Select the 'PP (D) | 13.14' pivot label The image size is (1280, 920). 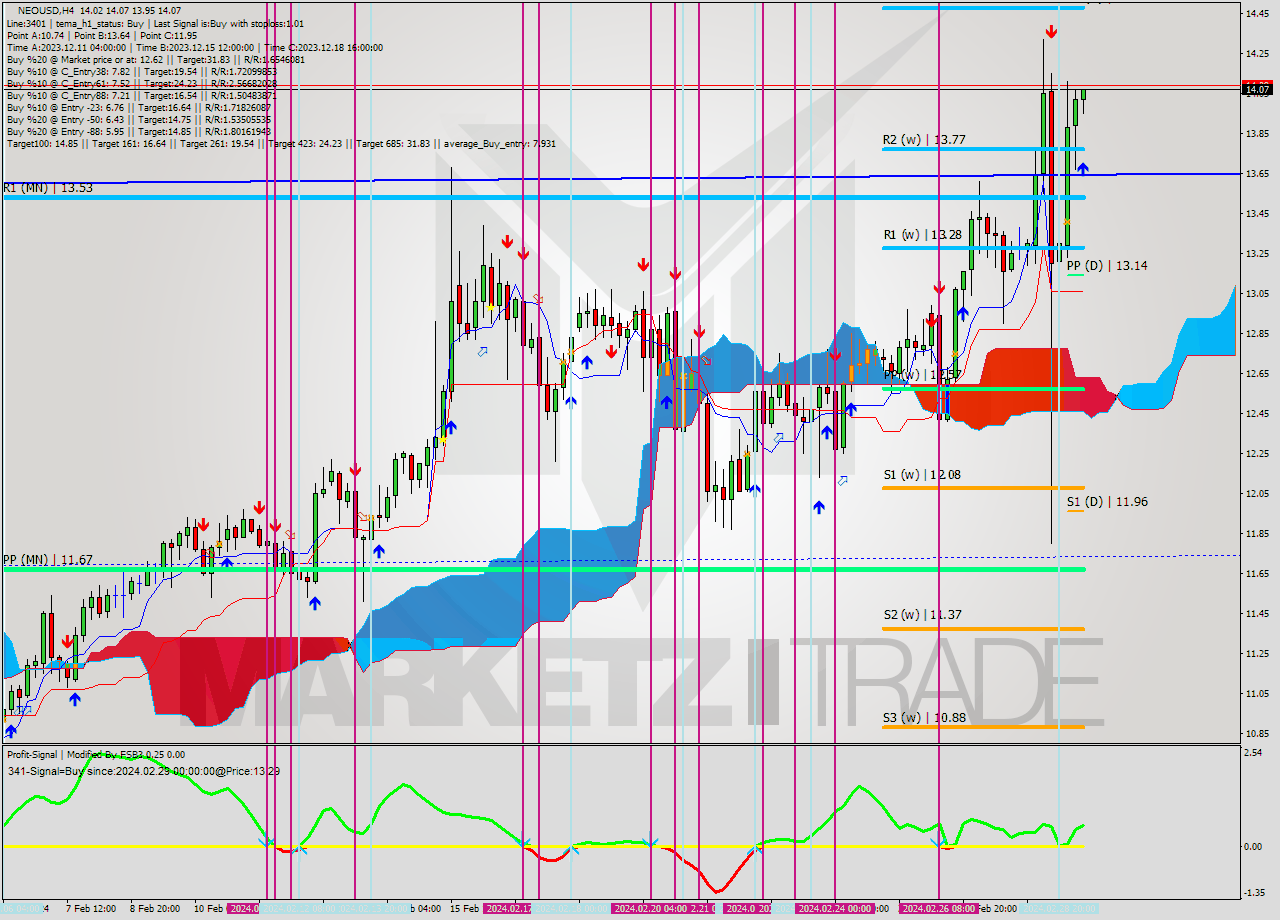click(1107, 266)
